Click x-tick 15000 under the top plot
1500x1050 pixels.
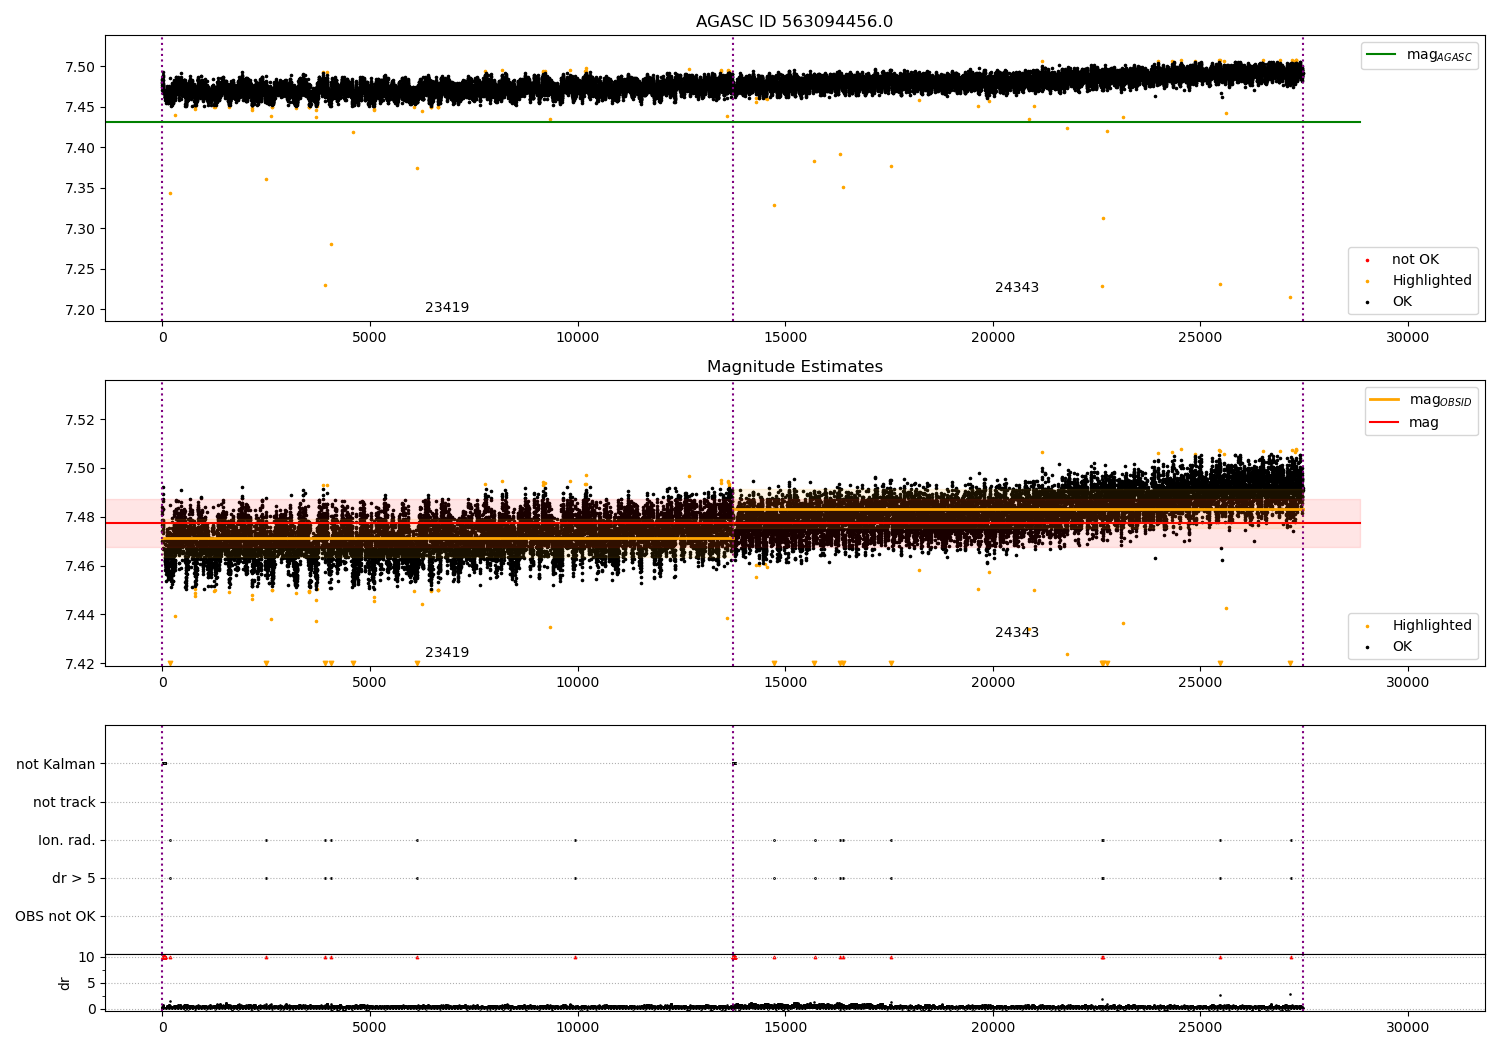point(785,338)
